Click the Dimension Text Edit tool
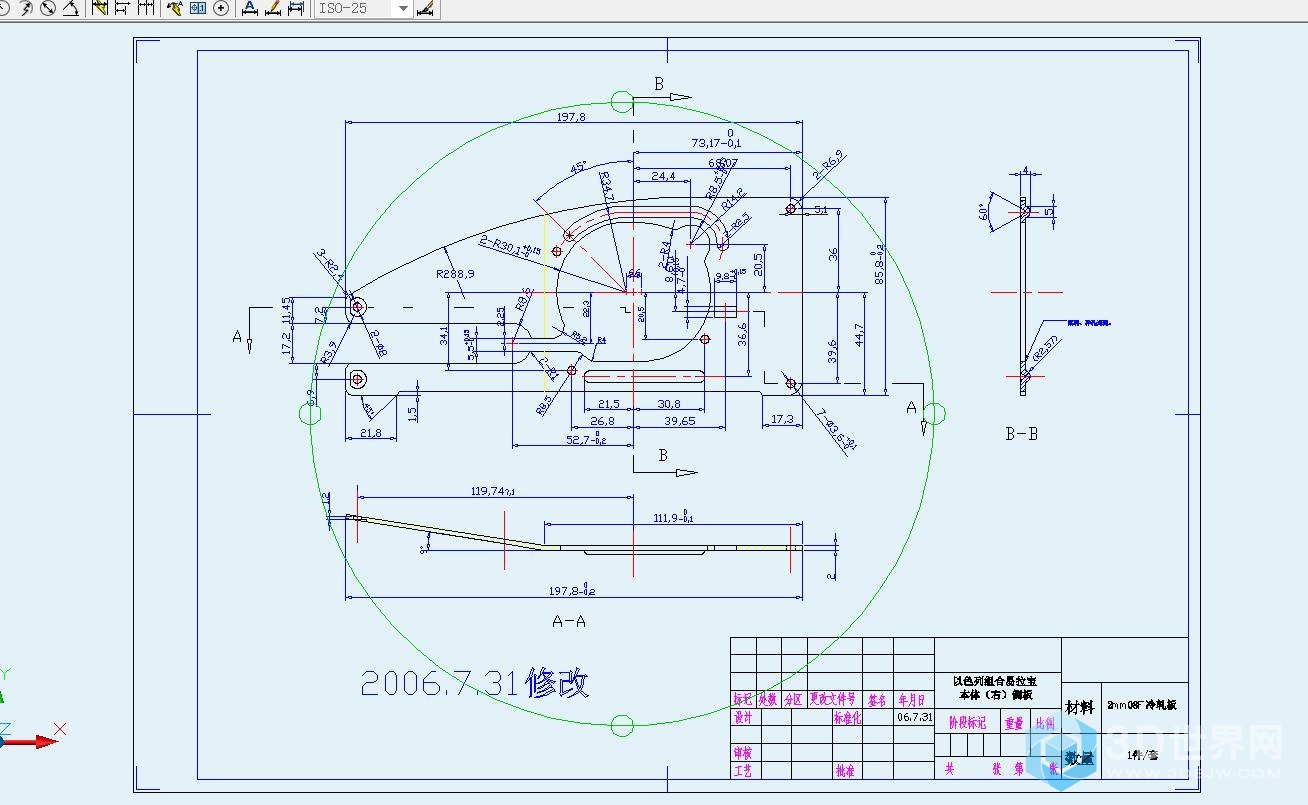The image size is (1308, 805). [272, 8]
